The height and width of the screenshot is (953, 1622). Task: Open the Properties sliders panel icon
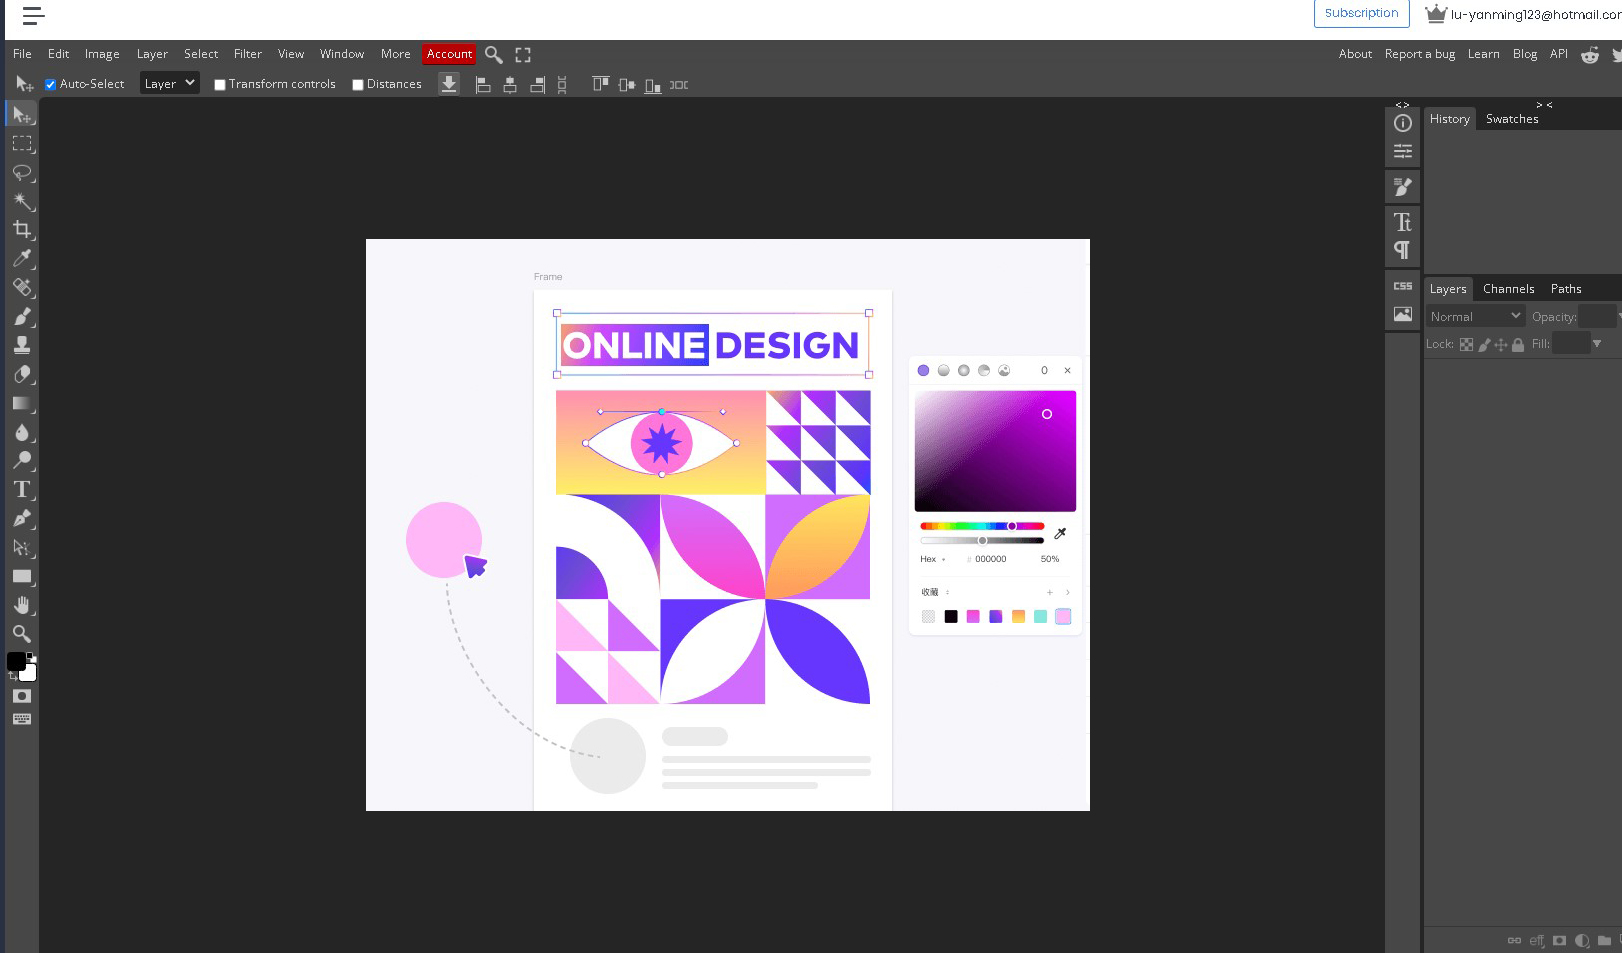point(1403,151)
